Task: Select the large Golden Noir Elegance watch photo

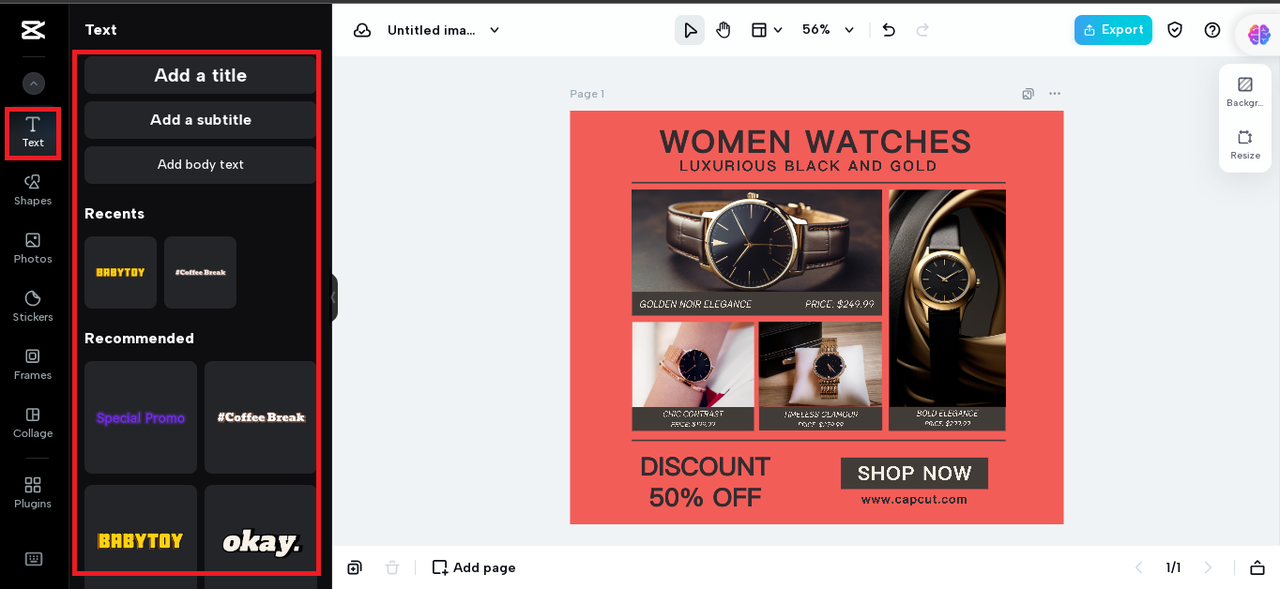Action: (x=757, y=241)
